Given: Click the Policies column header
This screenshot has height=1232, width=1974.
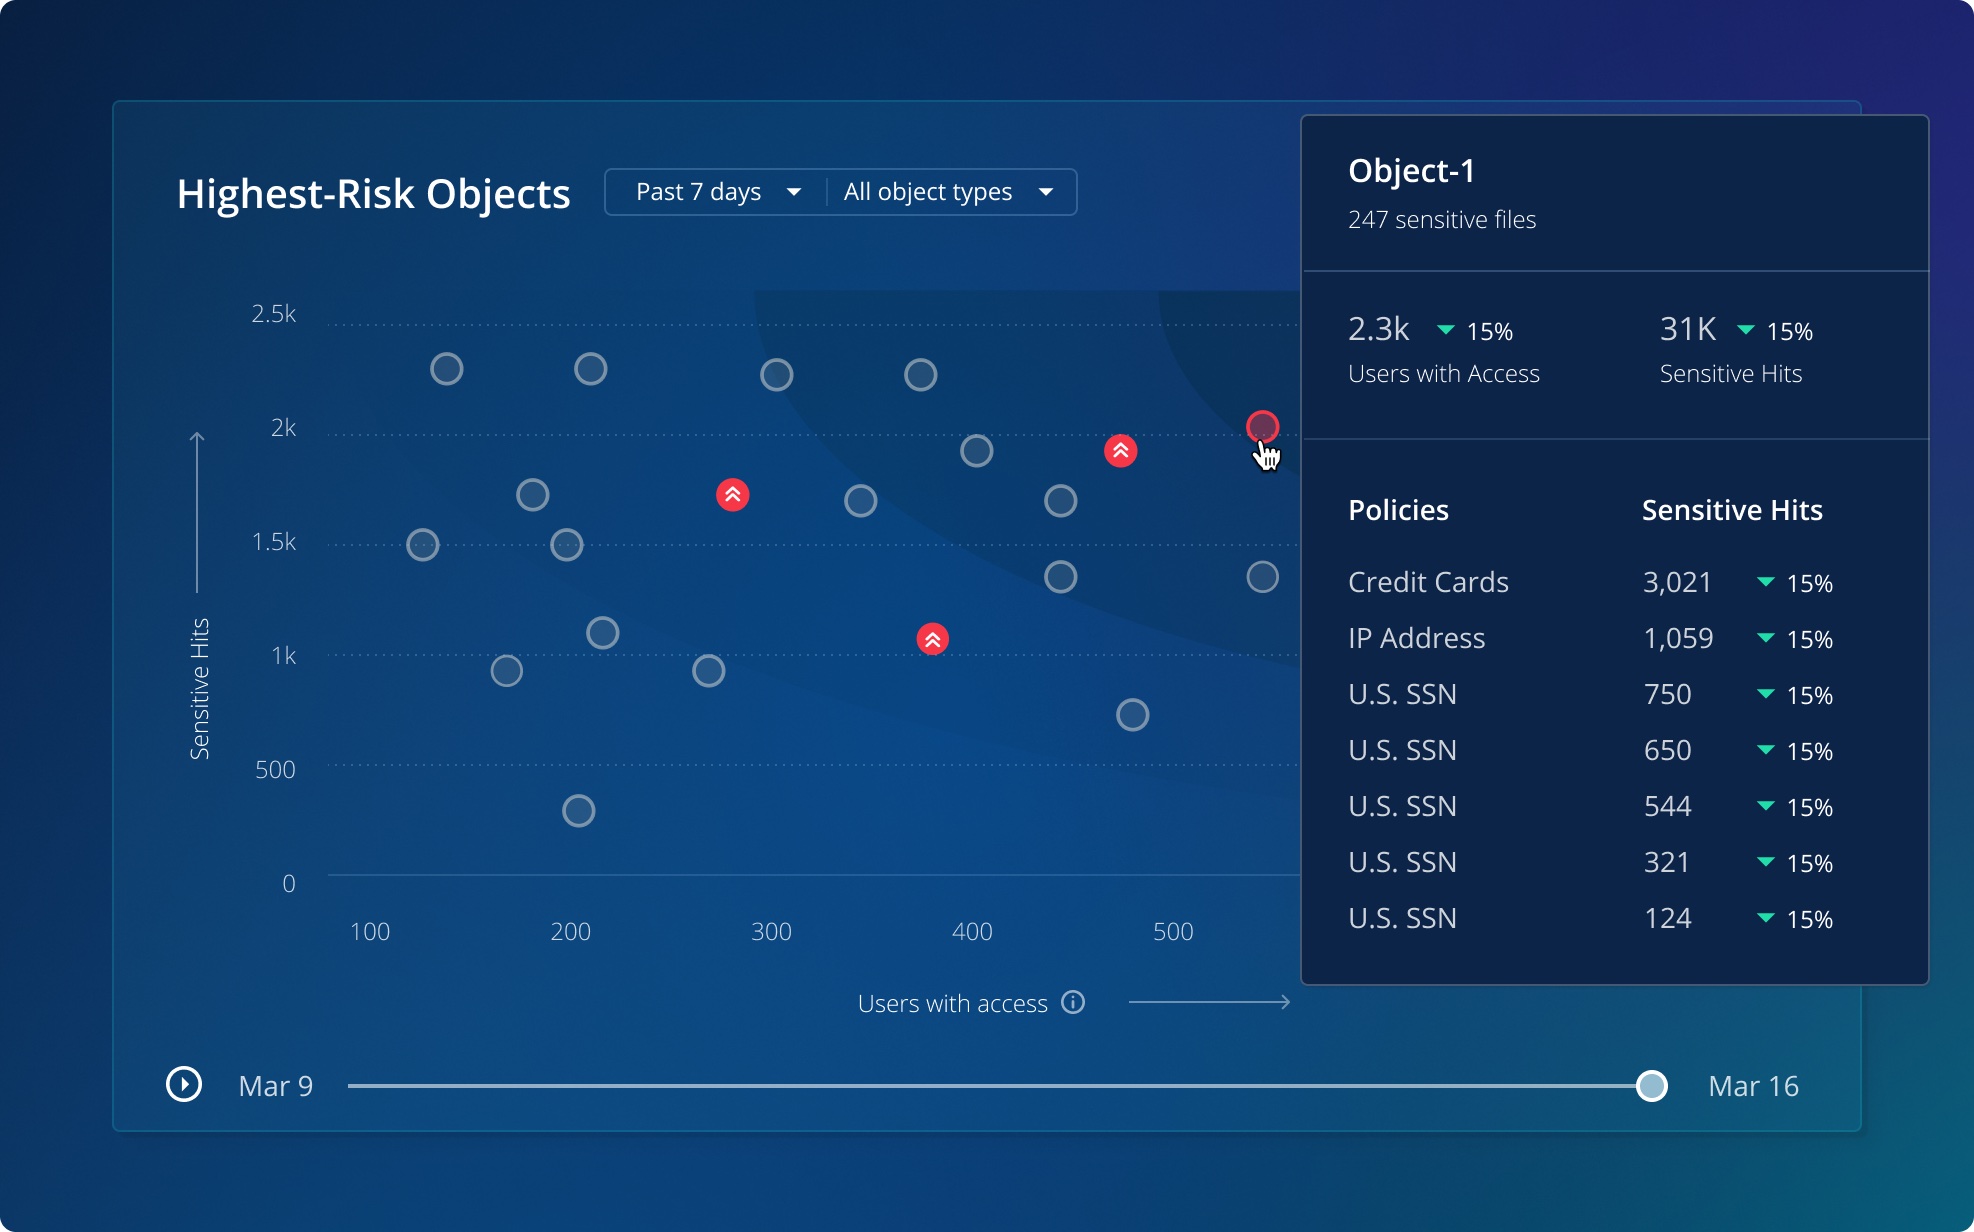Looking at the screenshot, I should pos(1398,510).
